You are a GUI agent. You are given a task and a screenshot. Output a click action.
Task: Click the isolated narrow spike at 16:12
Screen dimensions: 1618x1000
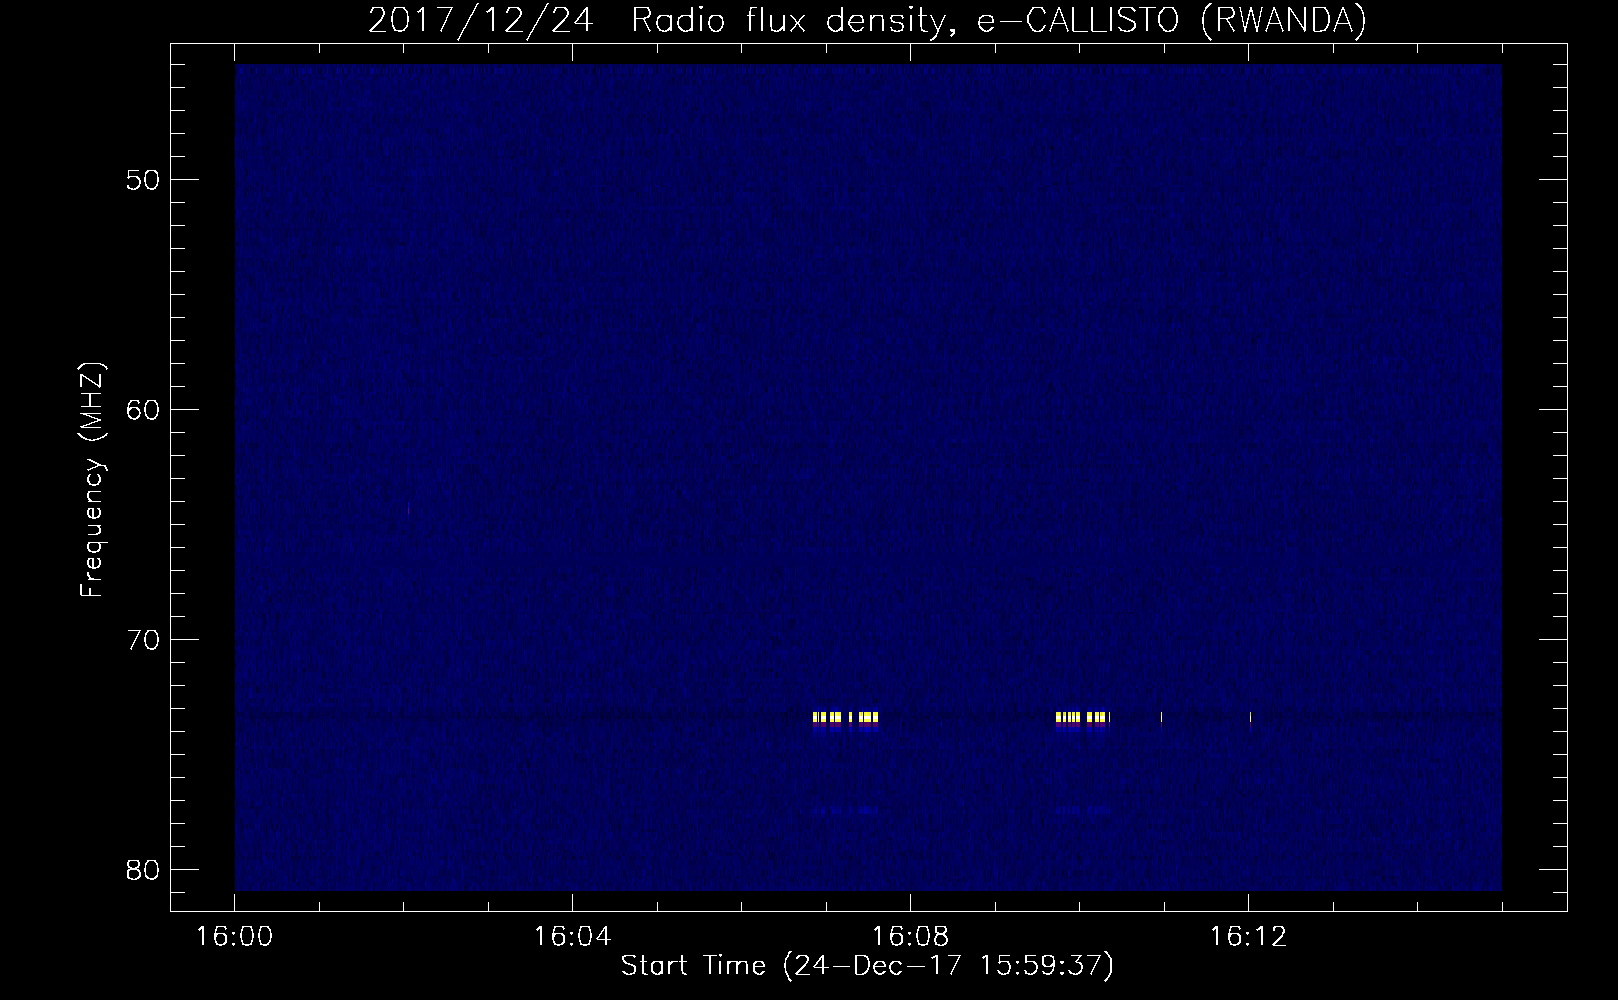point(1250,717)
